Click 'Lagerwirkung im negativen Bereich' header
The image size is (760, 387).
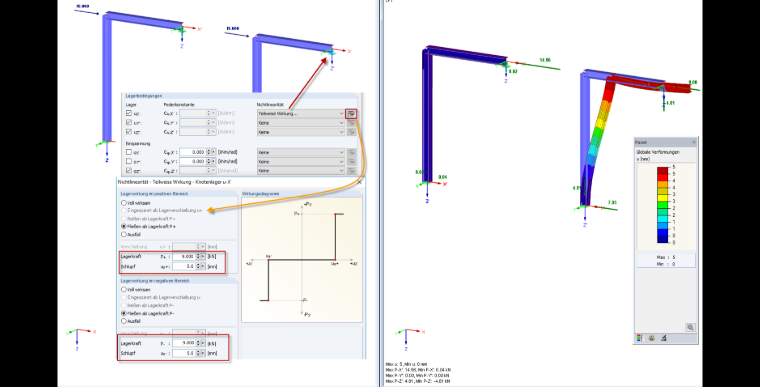point(155,281)
